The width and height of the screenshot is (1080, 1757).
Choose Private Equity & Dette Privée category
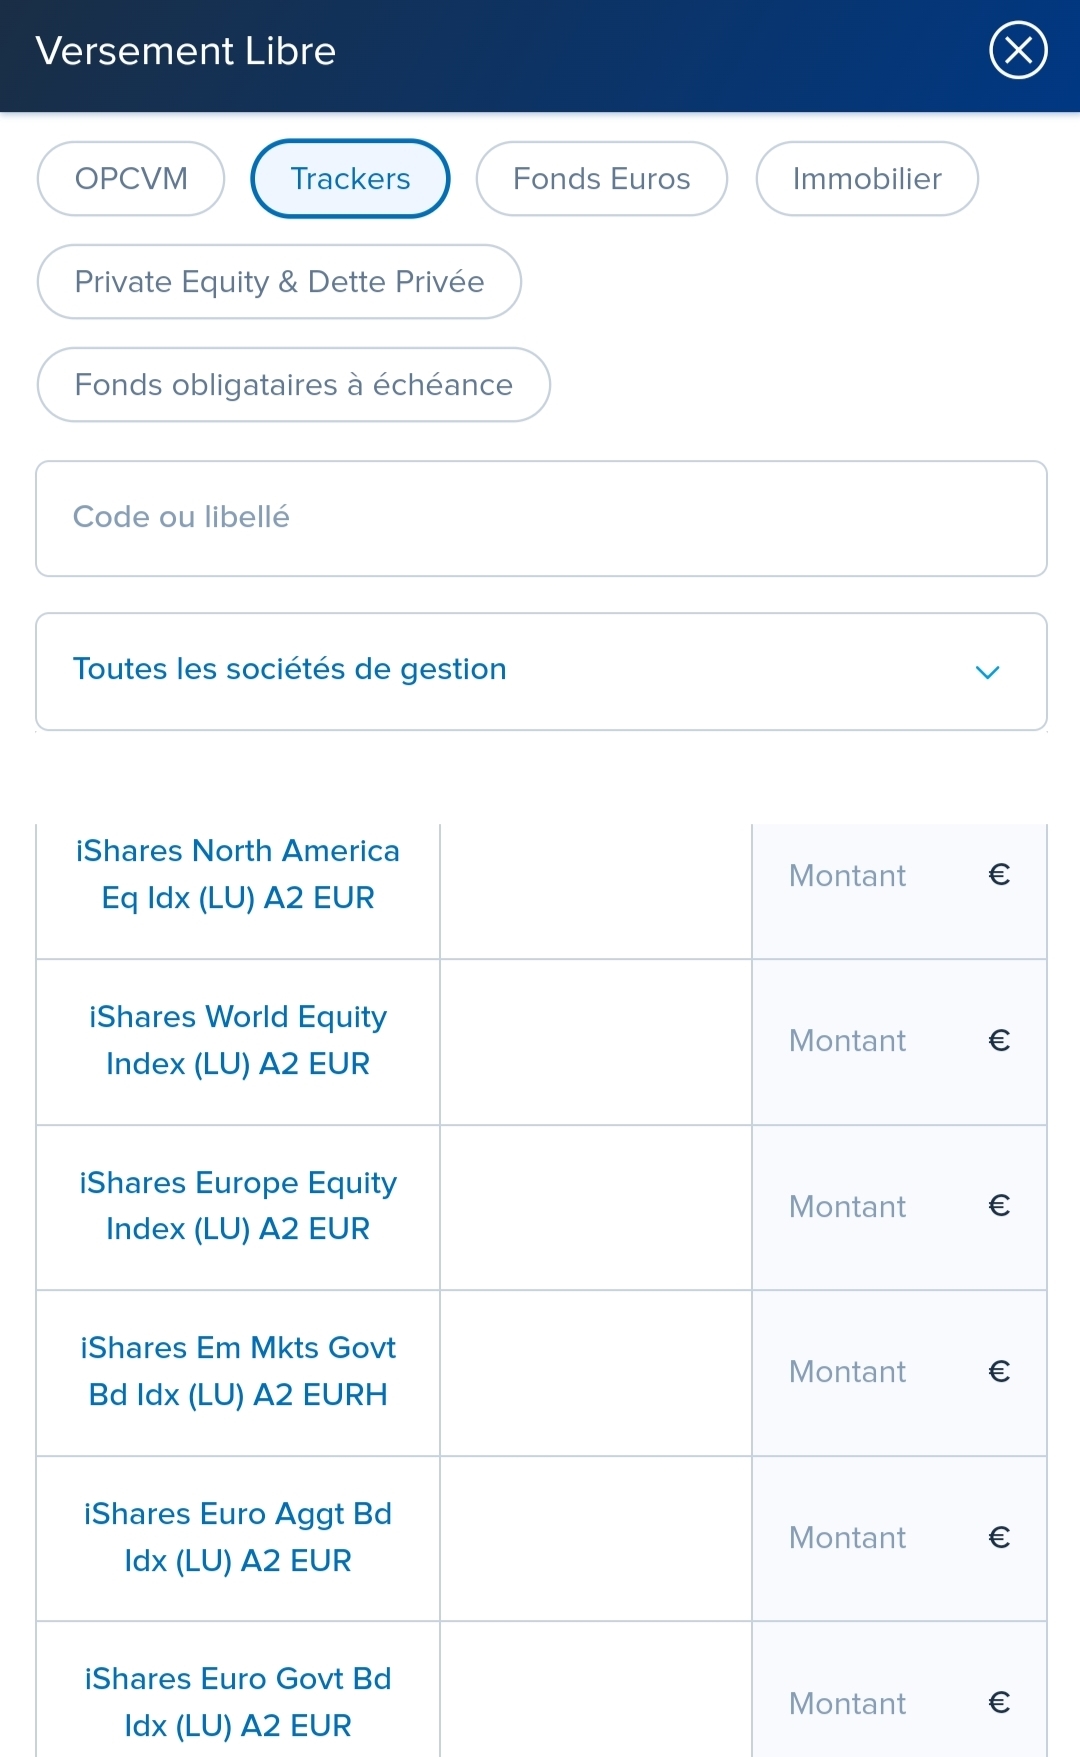pos(279,282)
